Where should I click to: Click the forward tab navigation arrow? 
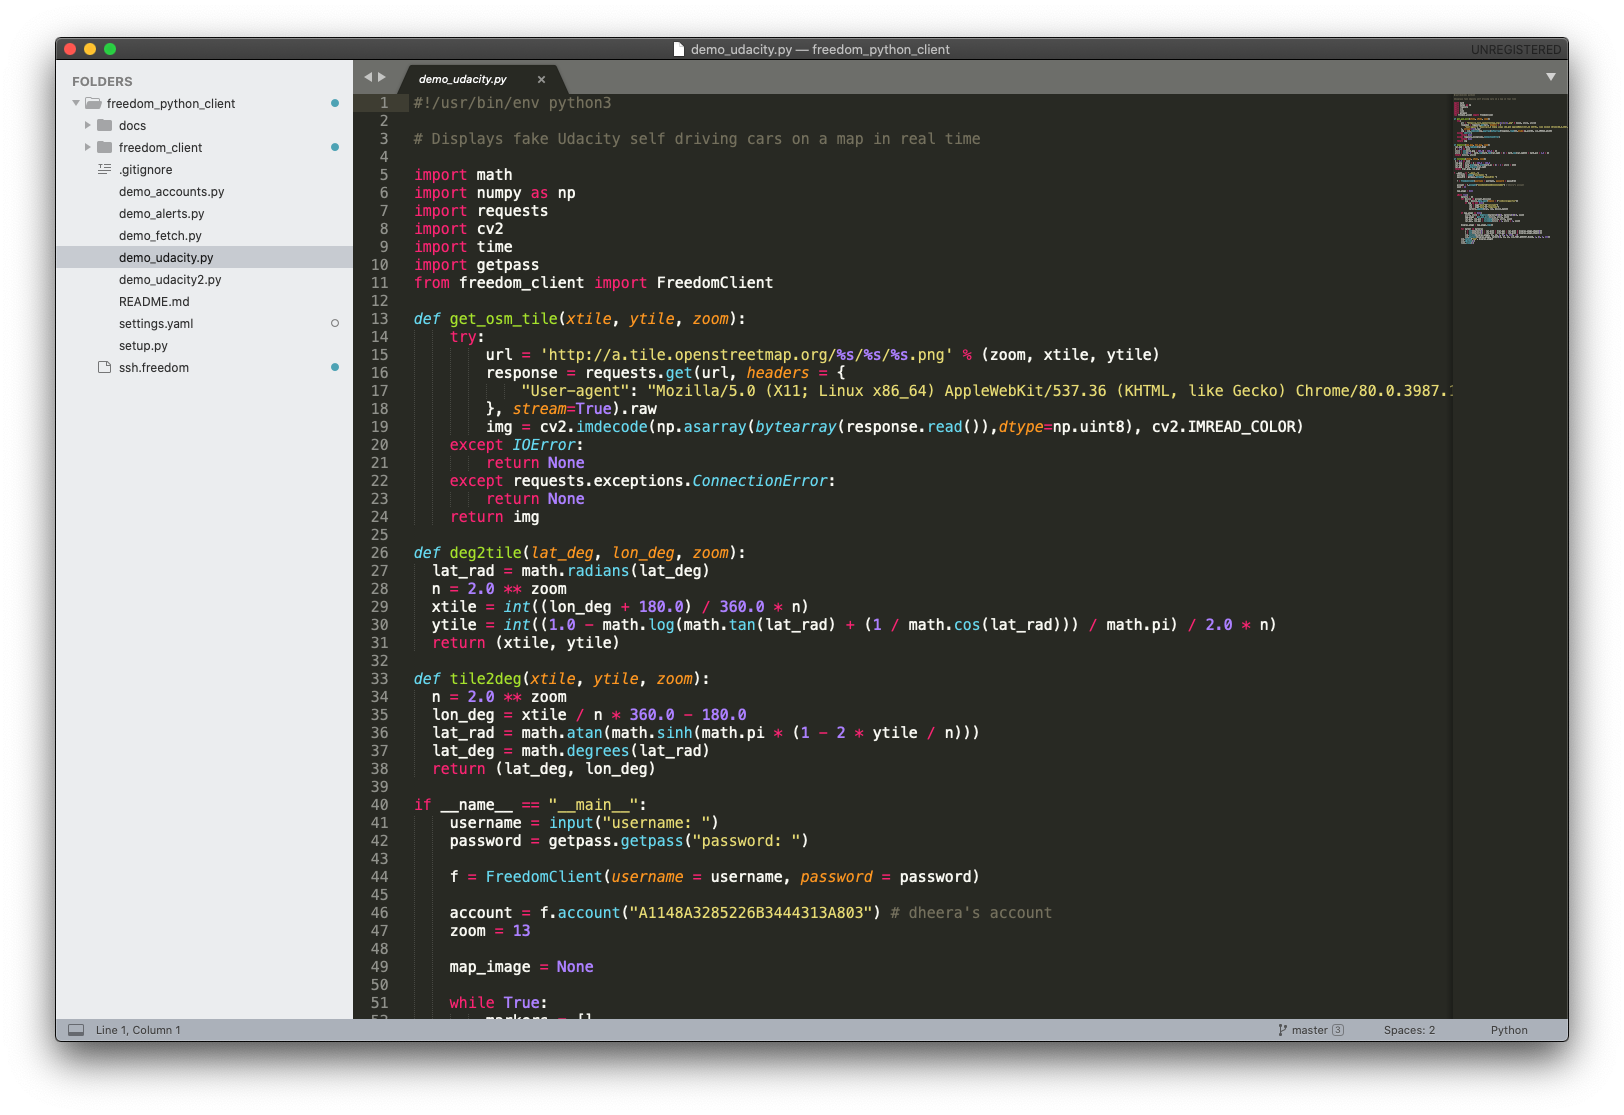(x=382, y=77)
